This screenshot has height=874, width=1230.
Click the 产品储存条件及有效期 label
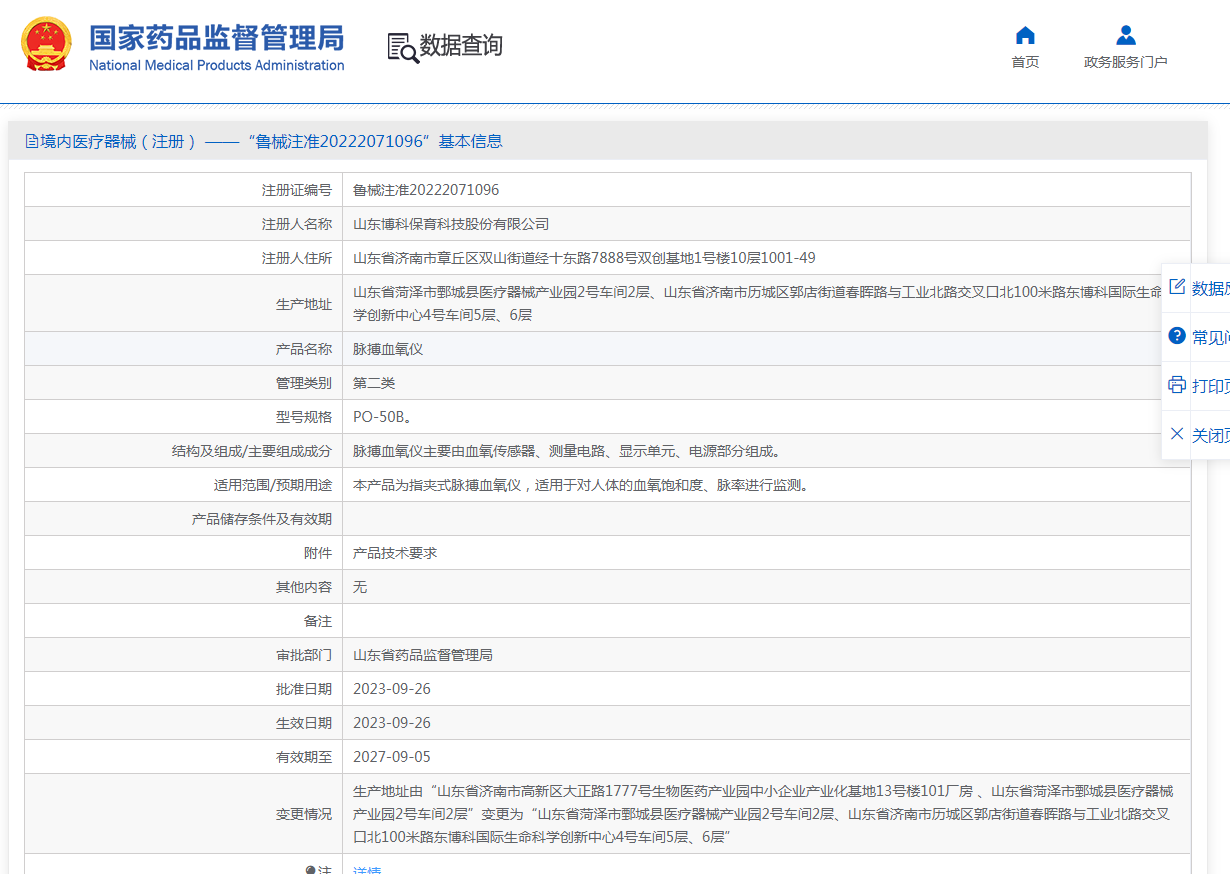point(262,519)
